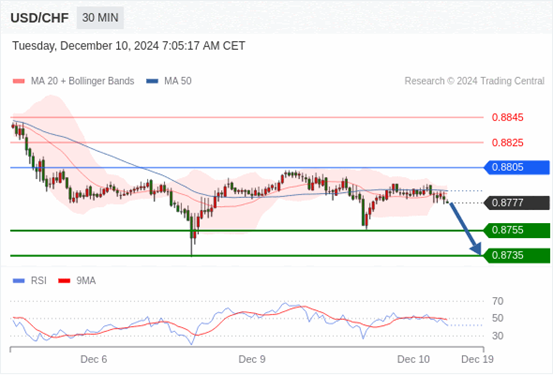Toggle the MA 20 + Bollinger Bands legend
Screen dimensions: 553x375
coord(73,81)
